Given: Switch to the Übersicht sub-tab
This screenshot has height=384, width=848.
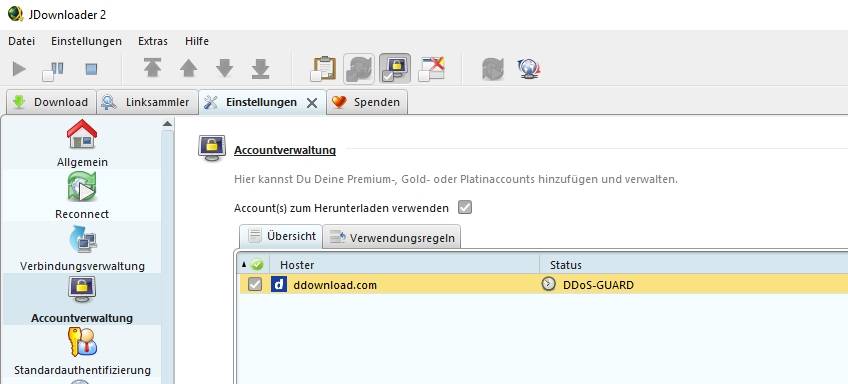Looking at the screenshot, I should (x=281, y=236).
